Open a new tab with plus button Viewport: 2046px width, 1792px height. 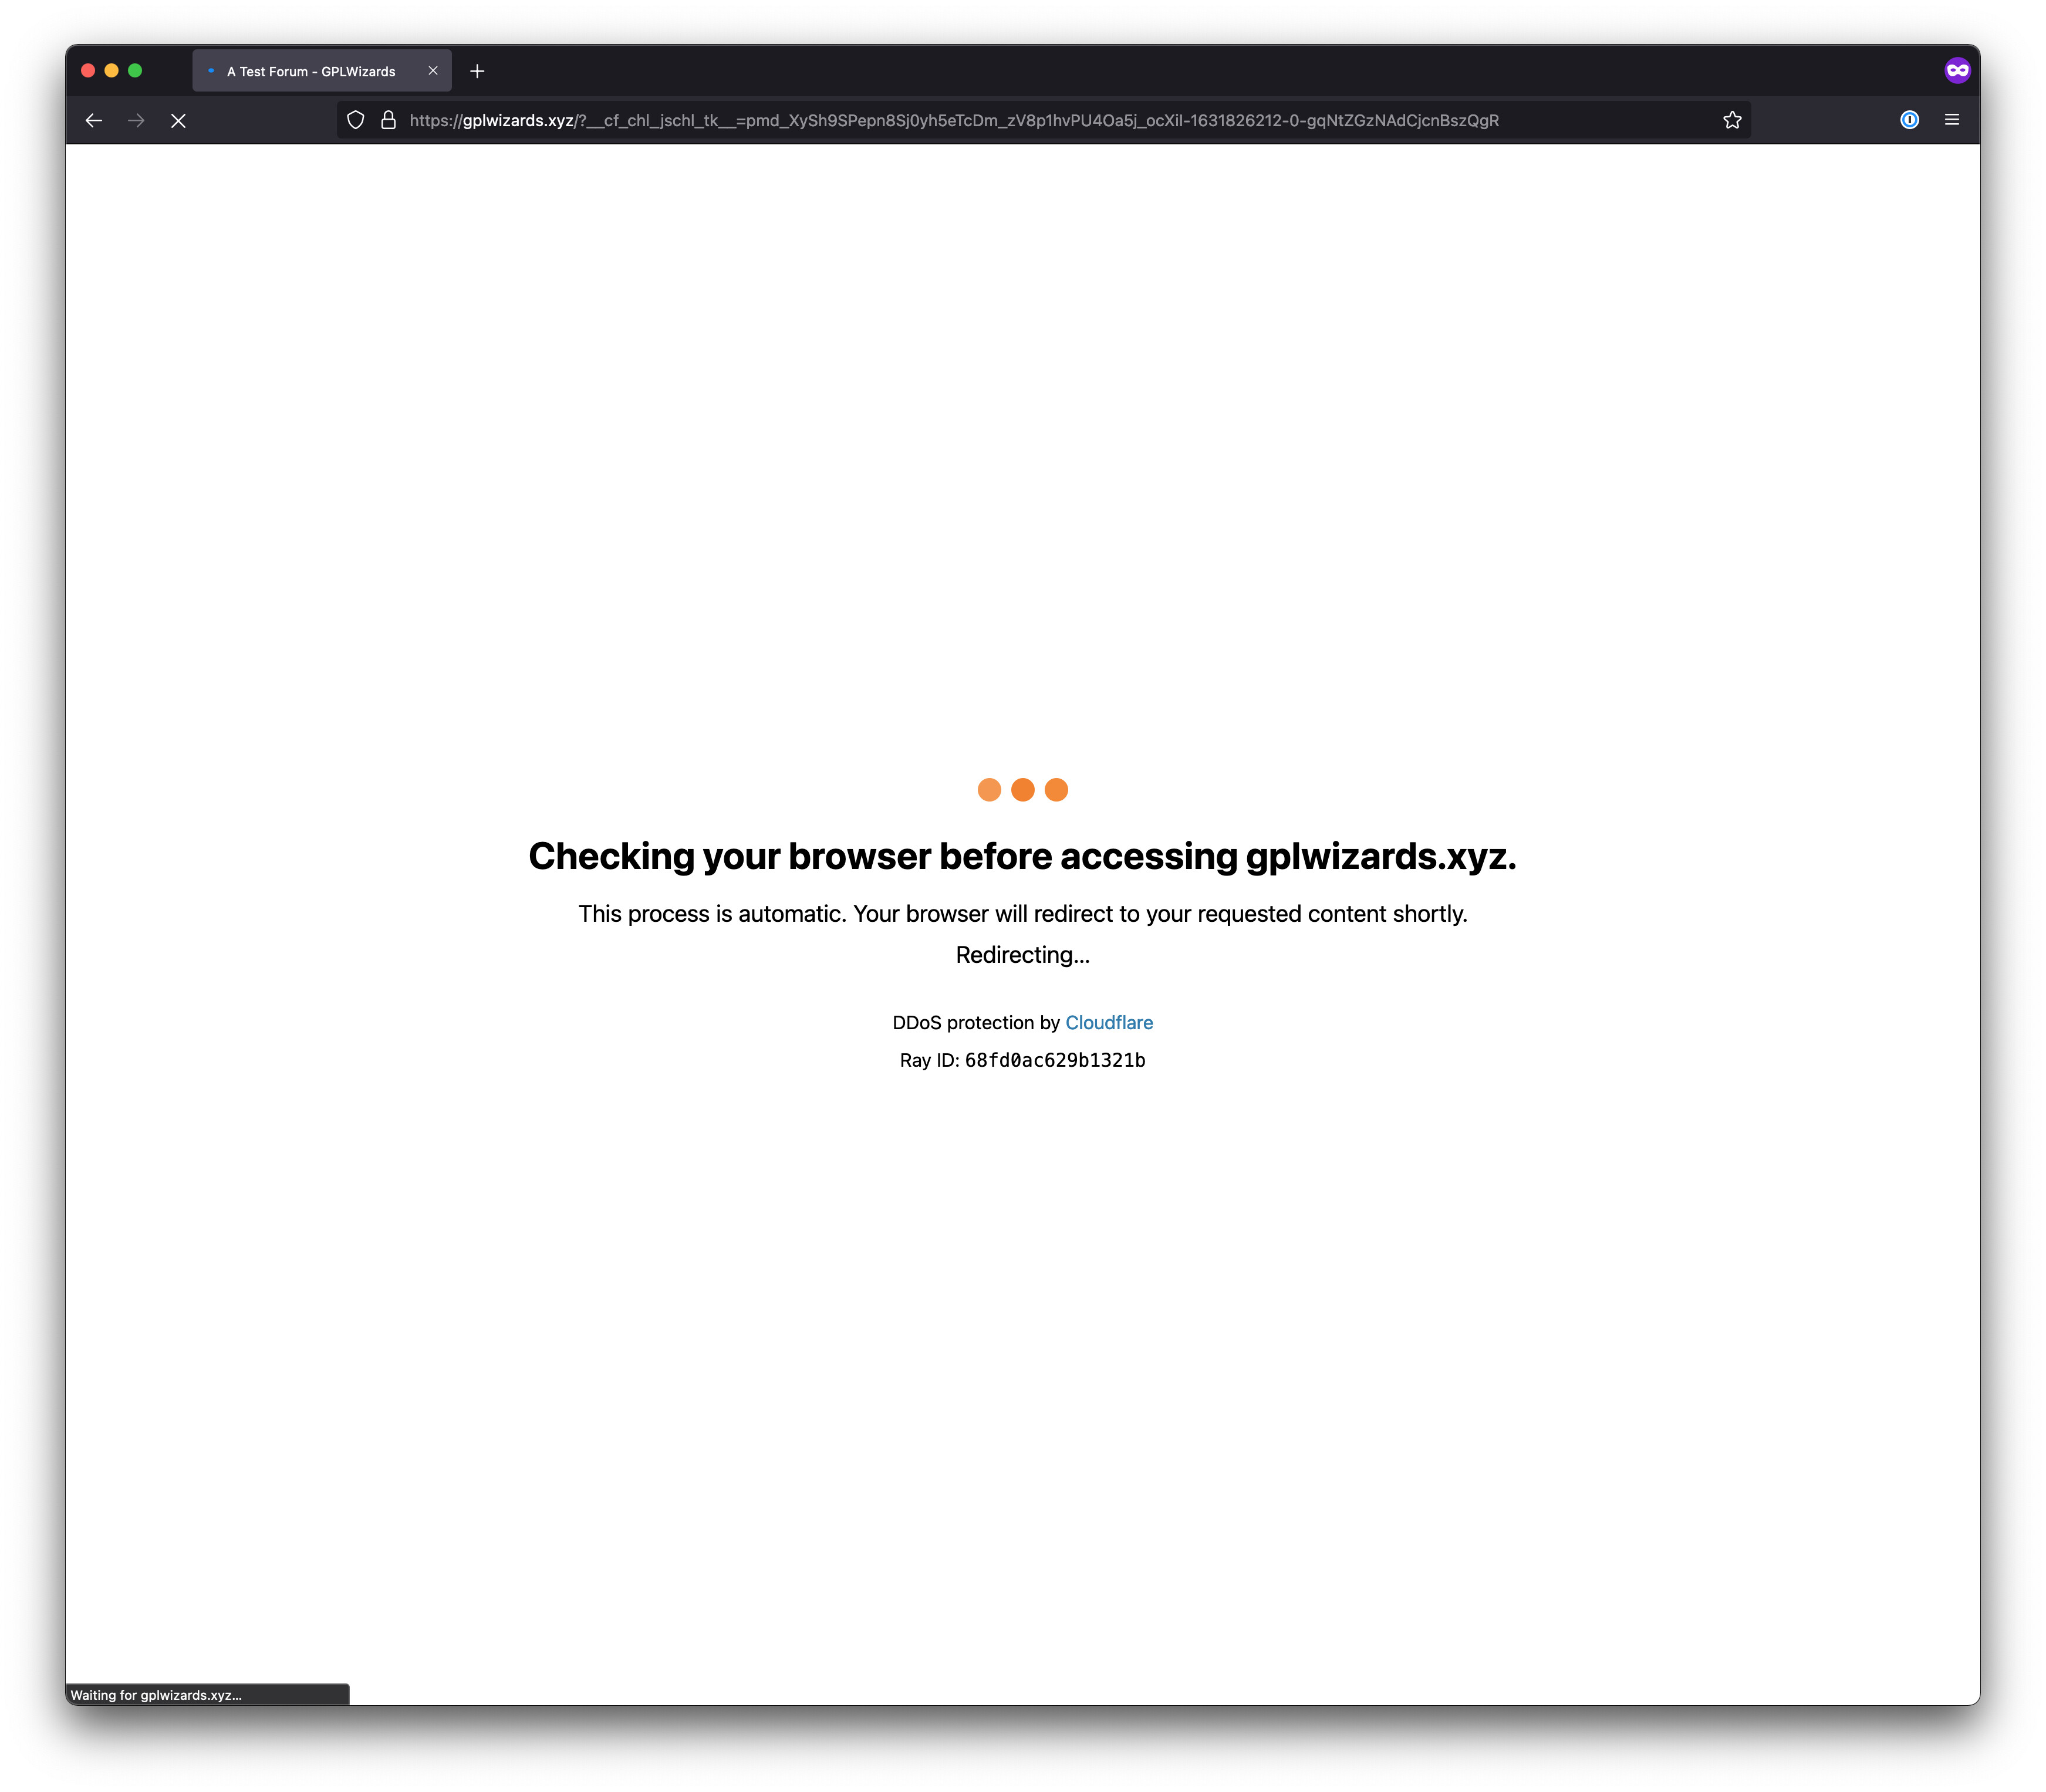(x=477, y=71)
